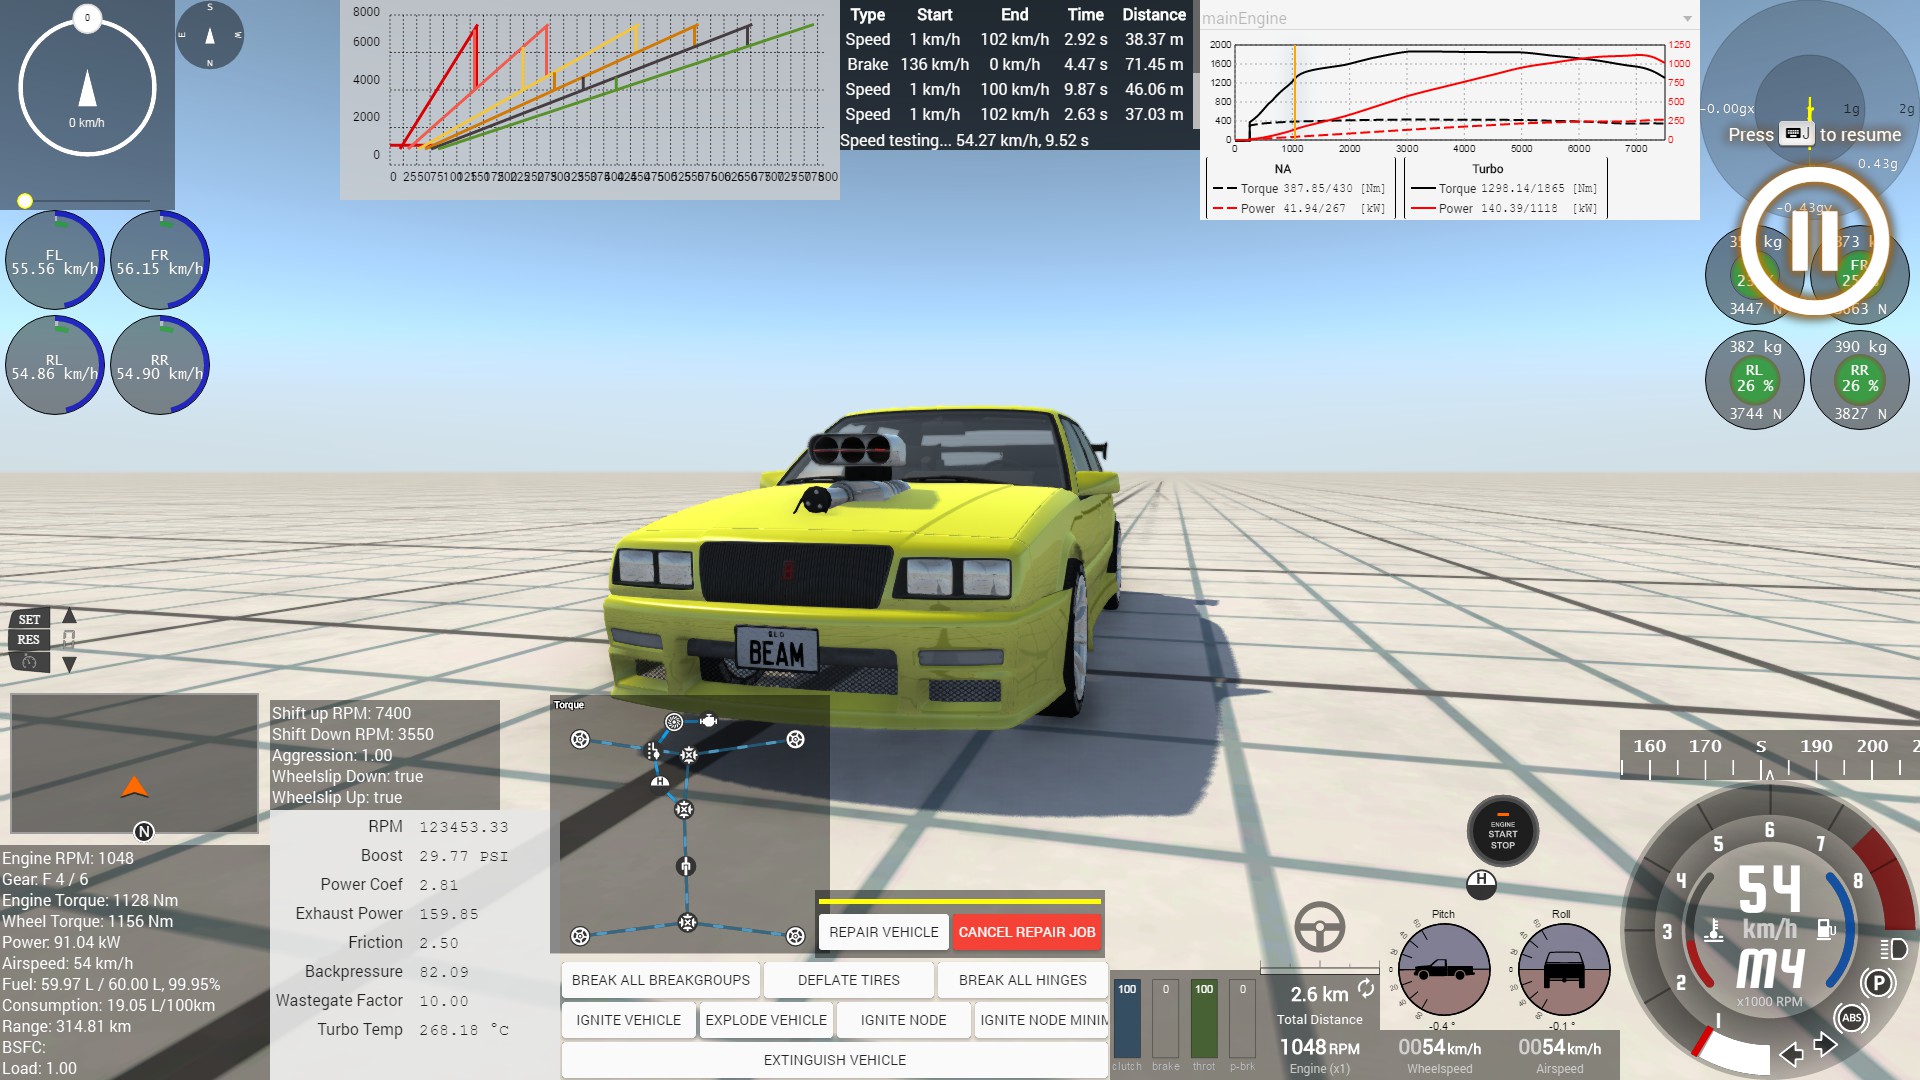Click the RR tire load gauge 390 kg
1920x1080 pixels.
[1860, 380]
